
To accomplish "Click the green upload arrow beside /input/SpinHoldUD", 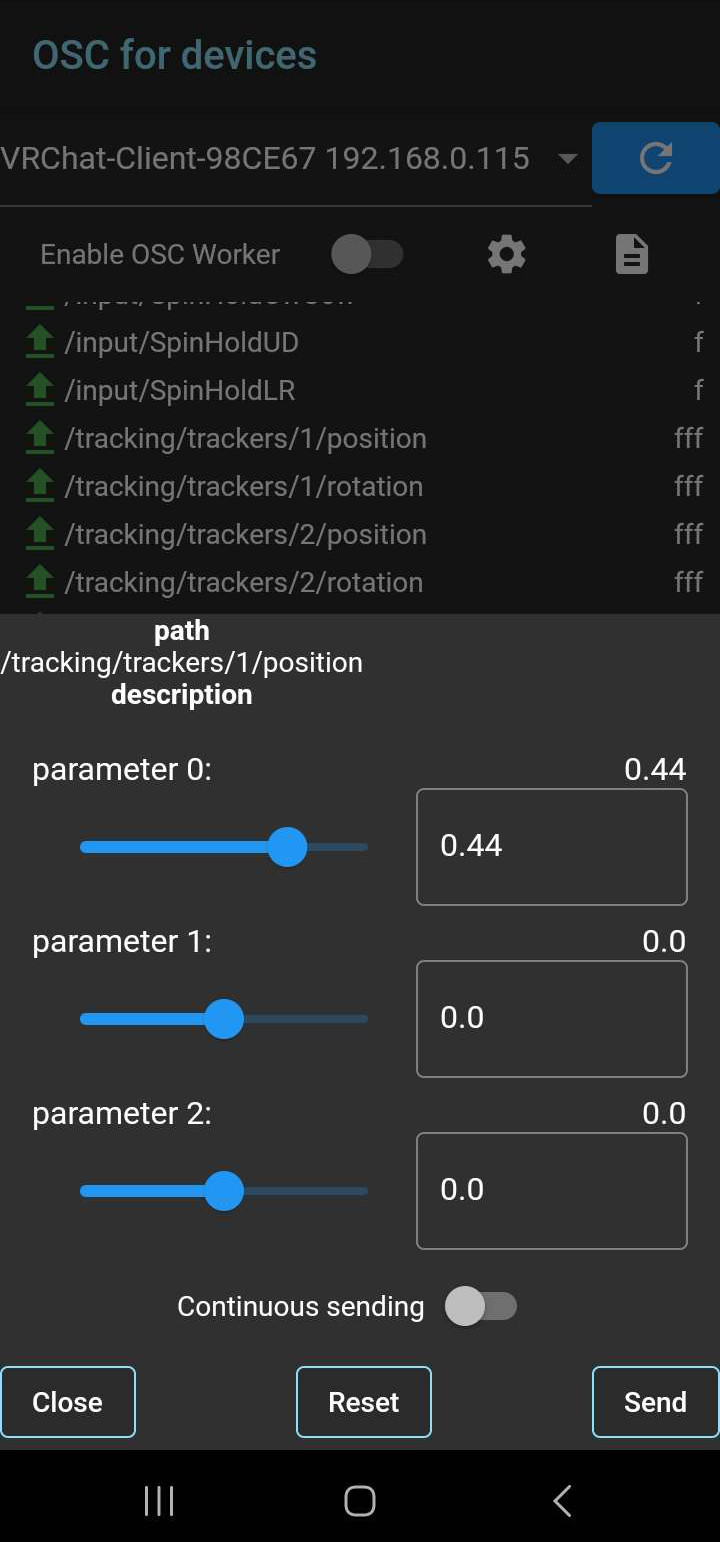I will click(x=39, y=343).
